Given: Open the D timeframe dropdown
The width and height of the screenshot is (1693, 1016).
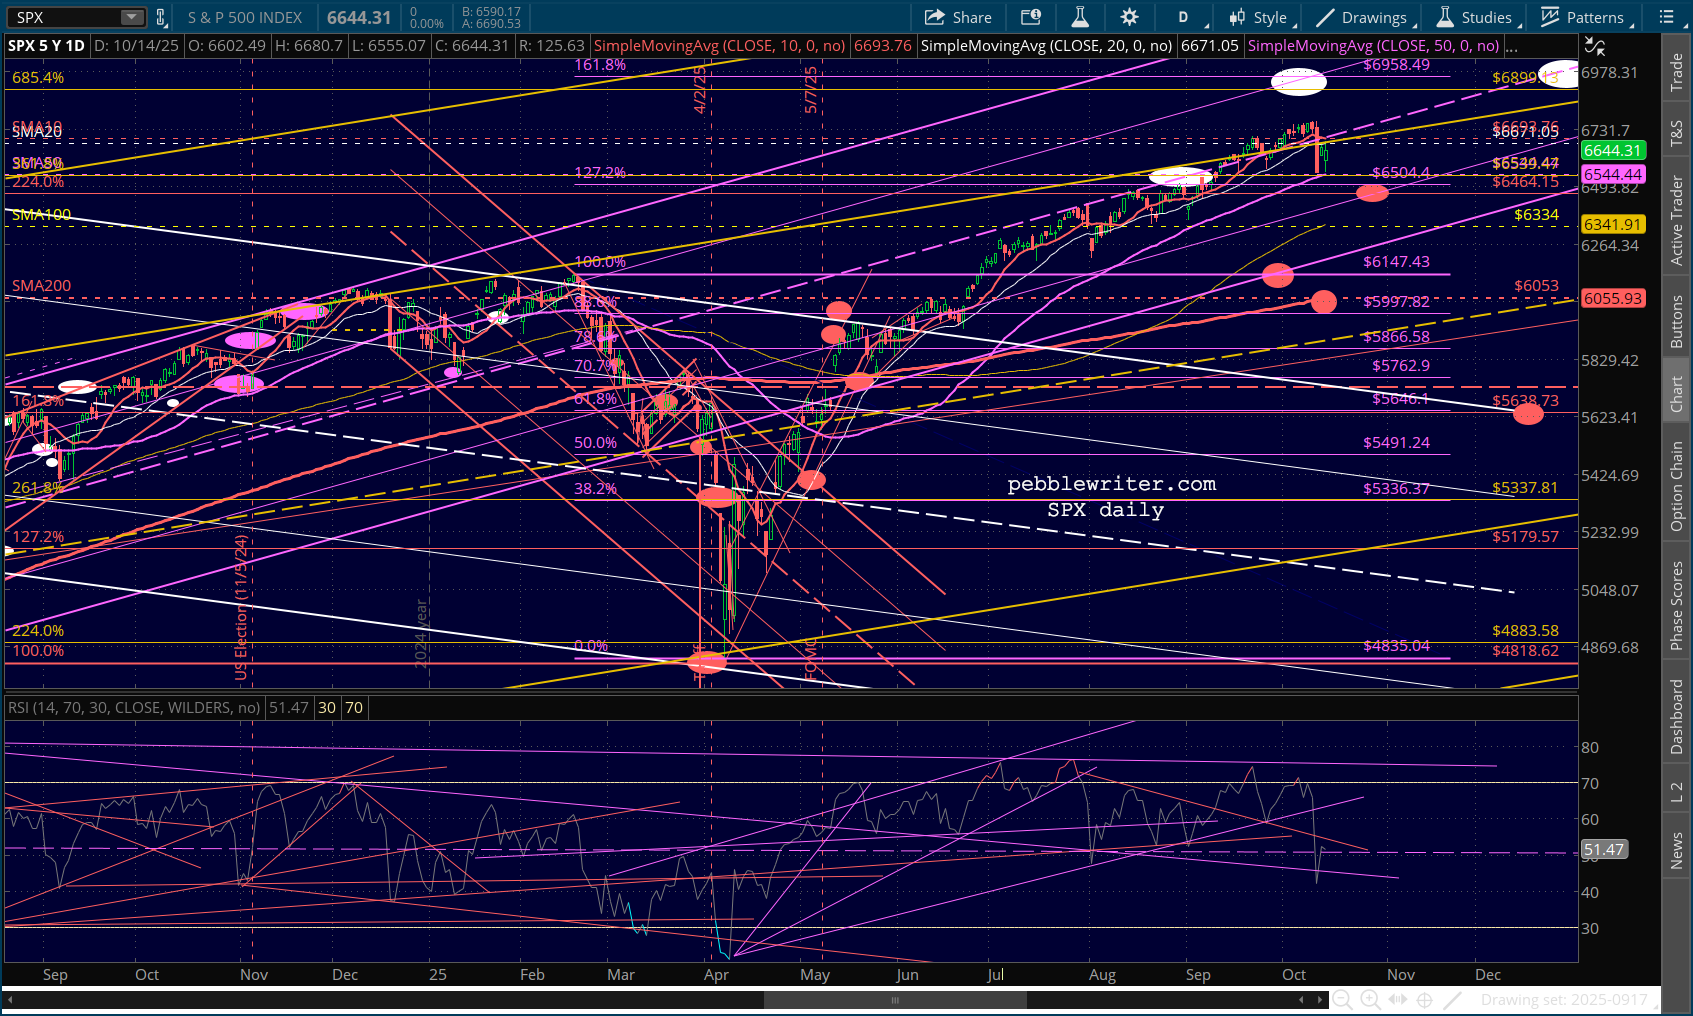Looking at the screenshot, I should pos(1184,17).
